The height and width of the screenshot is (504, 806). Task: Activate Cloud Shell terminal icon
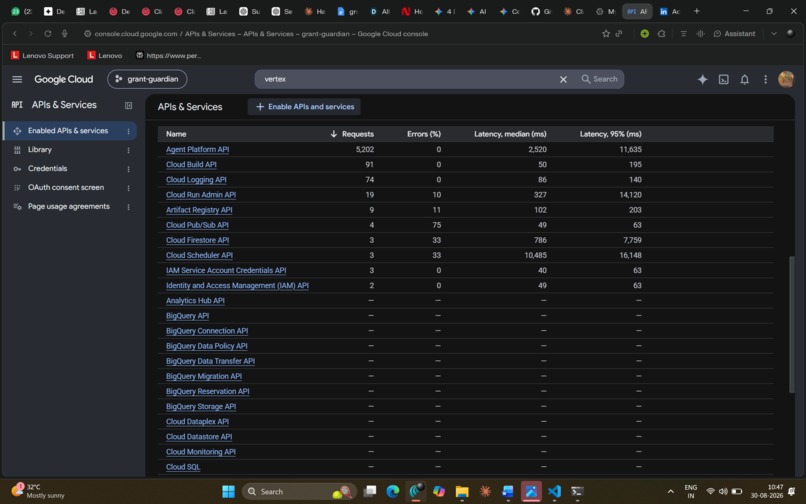(723, 79)
